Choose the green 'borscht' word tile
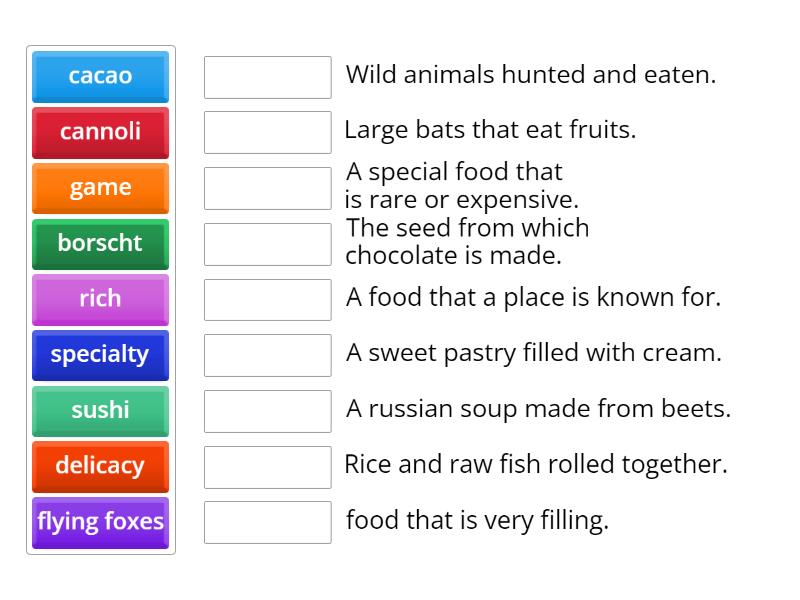 point(100,243)
